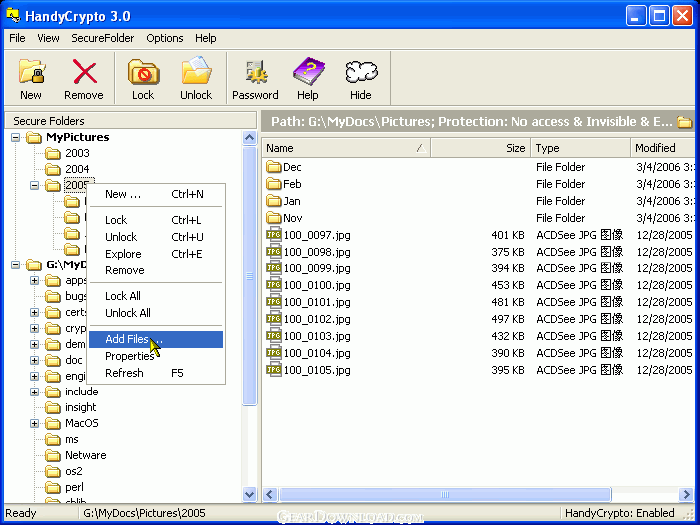
Task: Open the Help menu in menu bar
Action: click(x=206, y=38)
